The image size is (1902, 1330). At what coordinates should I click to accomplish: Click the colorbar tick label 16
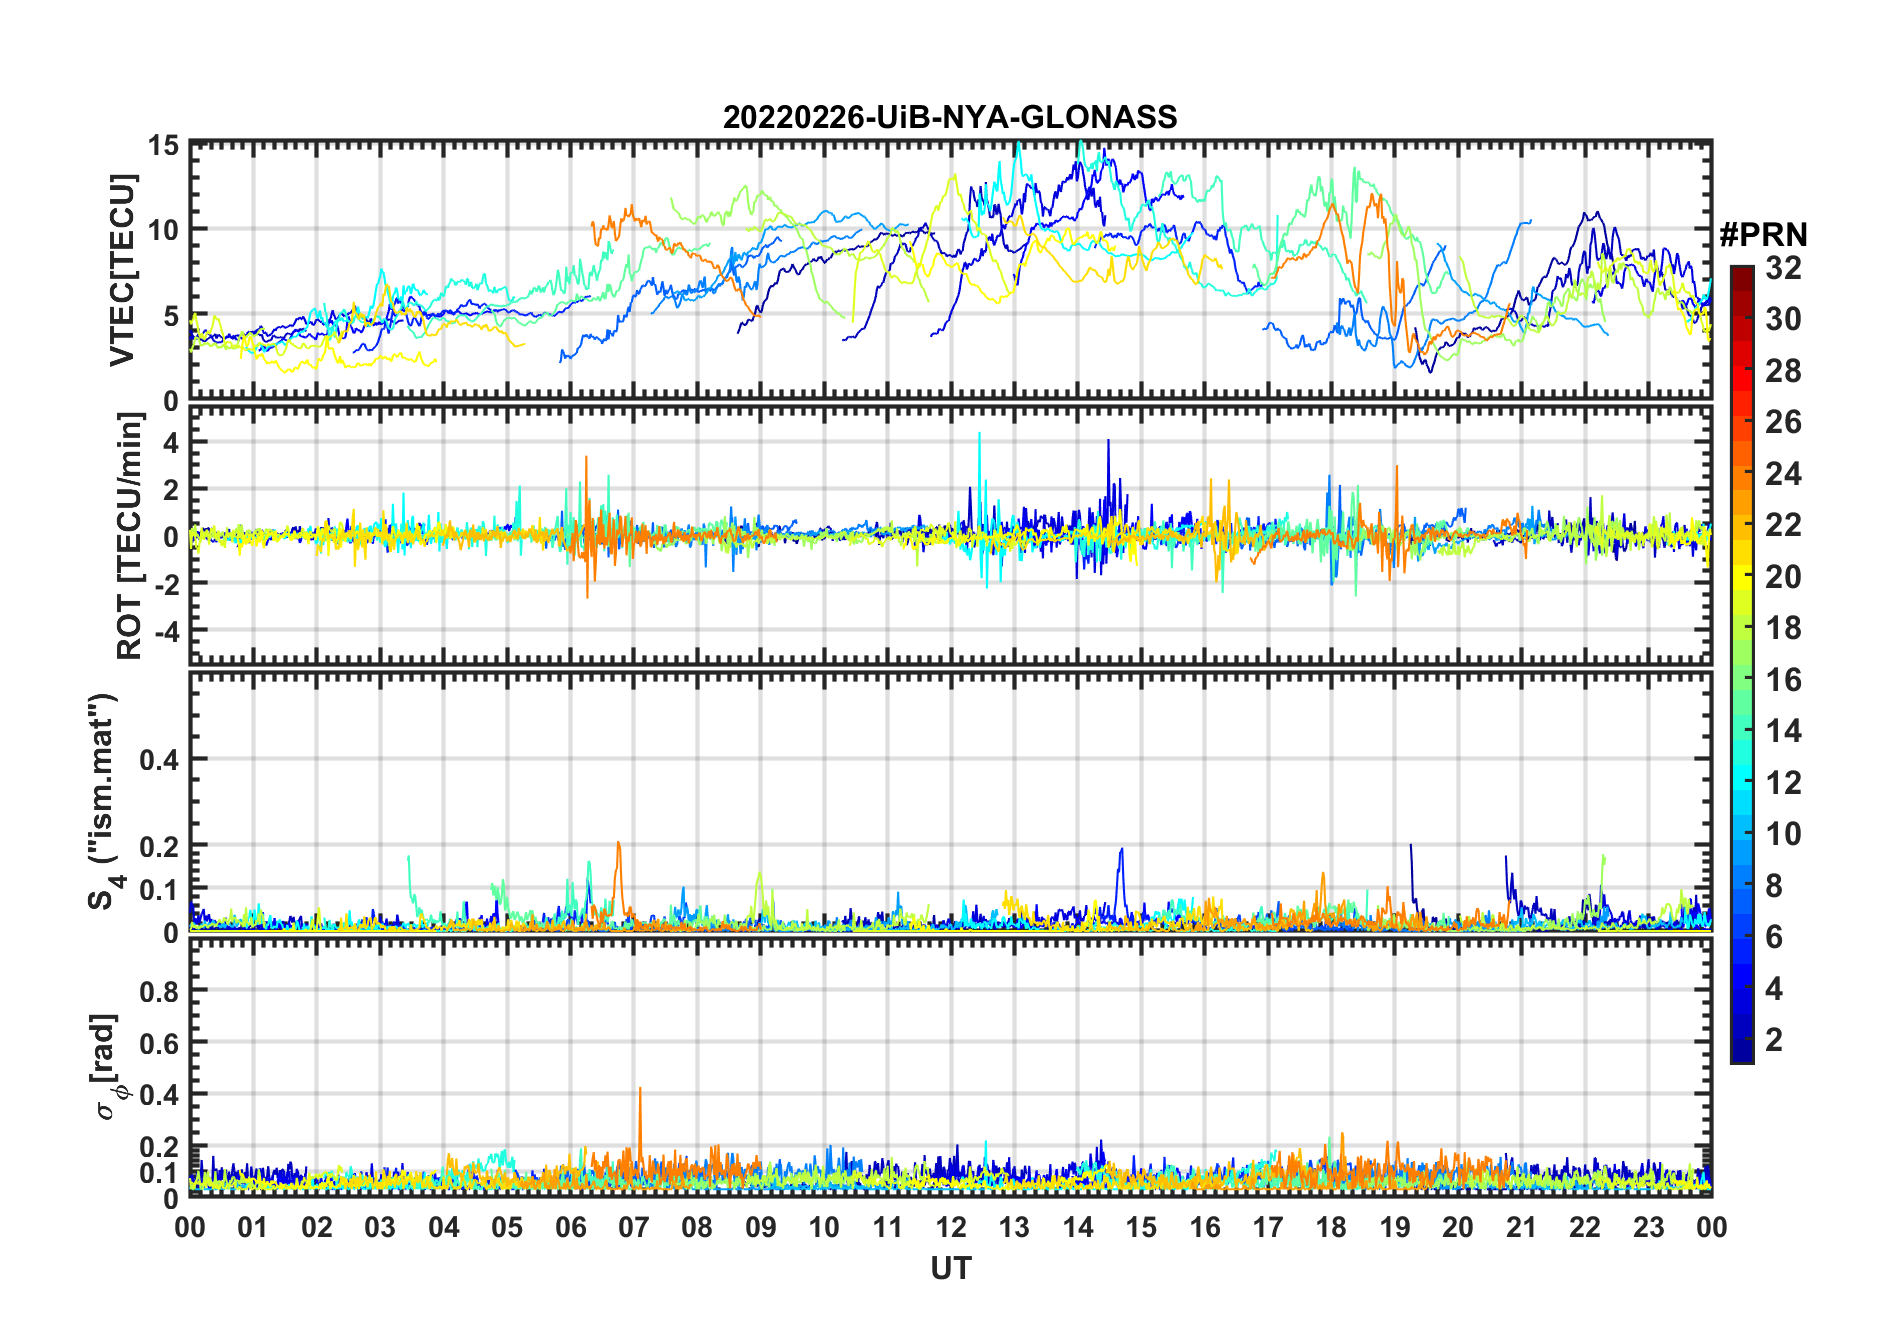coord(1783,680)
